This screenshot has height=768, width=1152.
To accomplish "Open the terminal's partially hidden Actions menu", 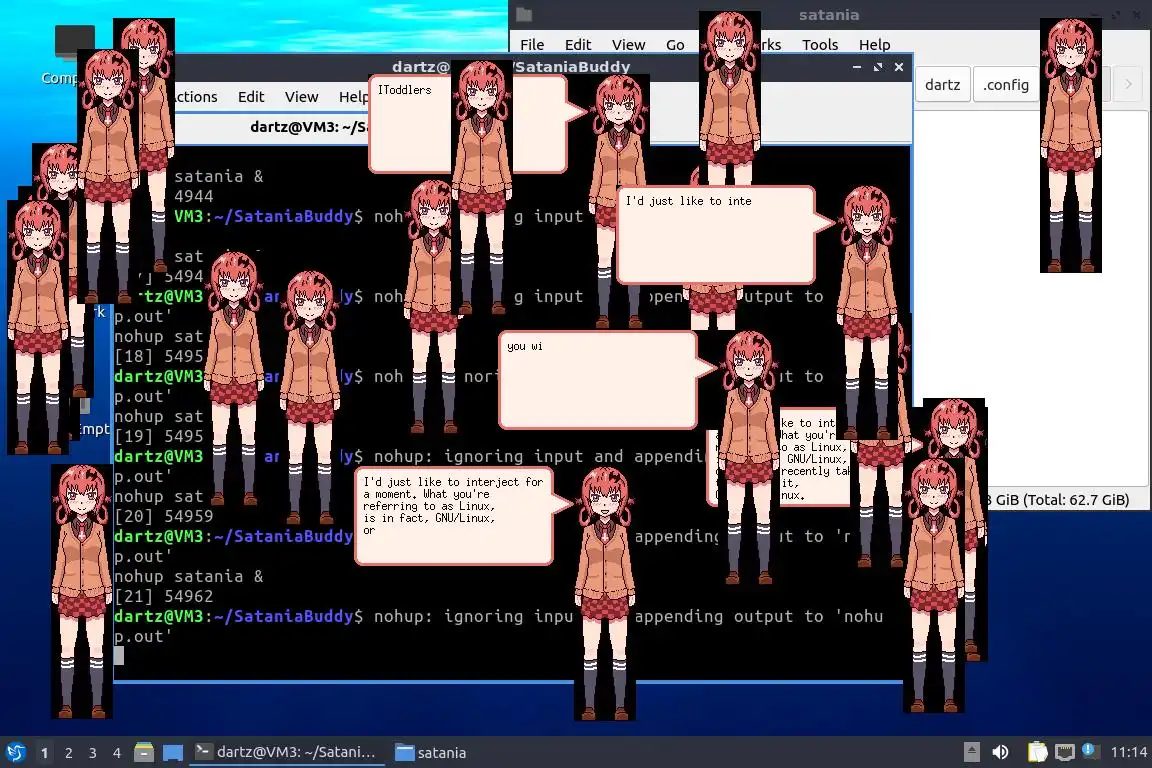I will [x=196, y=96].
